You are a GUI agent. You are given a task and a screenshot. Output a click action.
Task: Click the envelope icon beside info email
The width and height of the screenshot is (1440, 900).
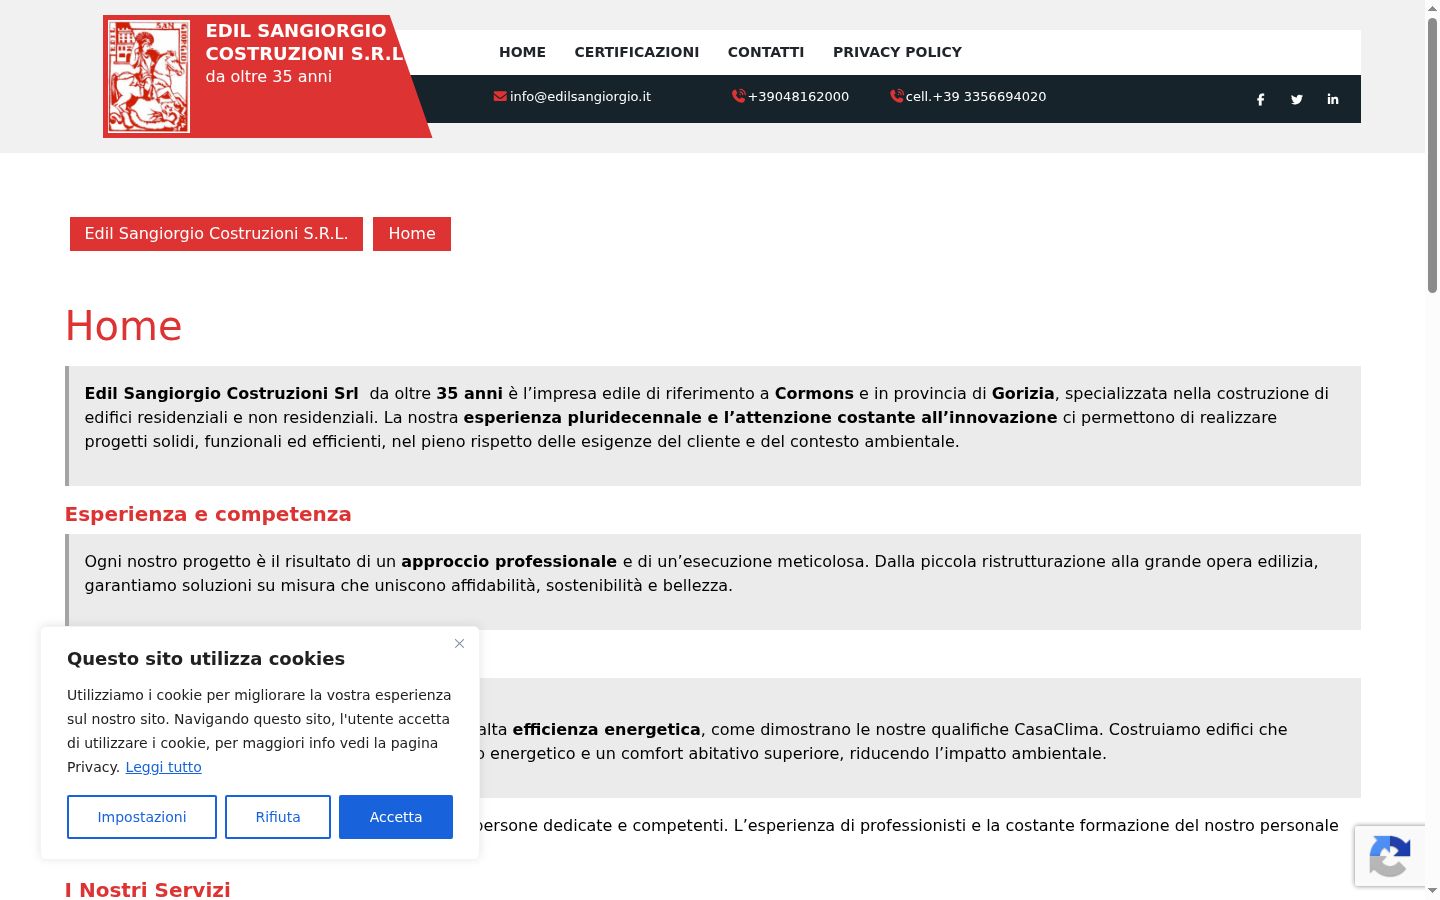click(500, 96)
